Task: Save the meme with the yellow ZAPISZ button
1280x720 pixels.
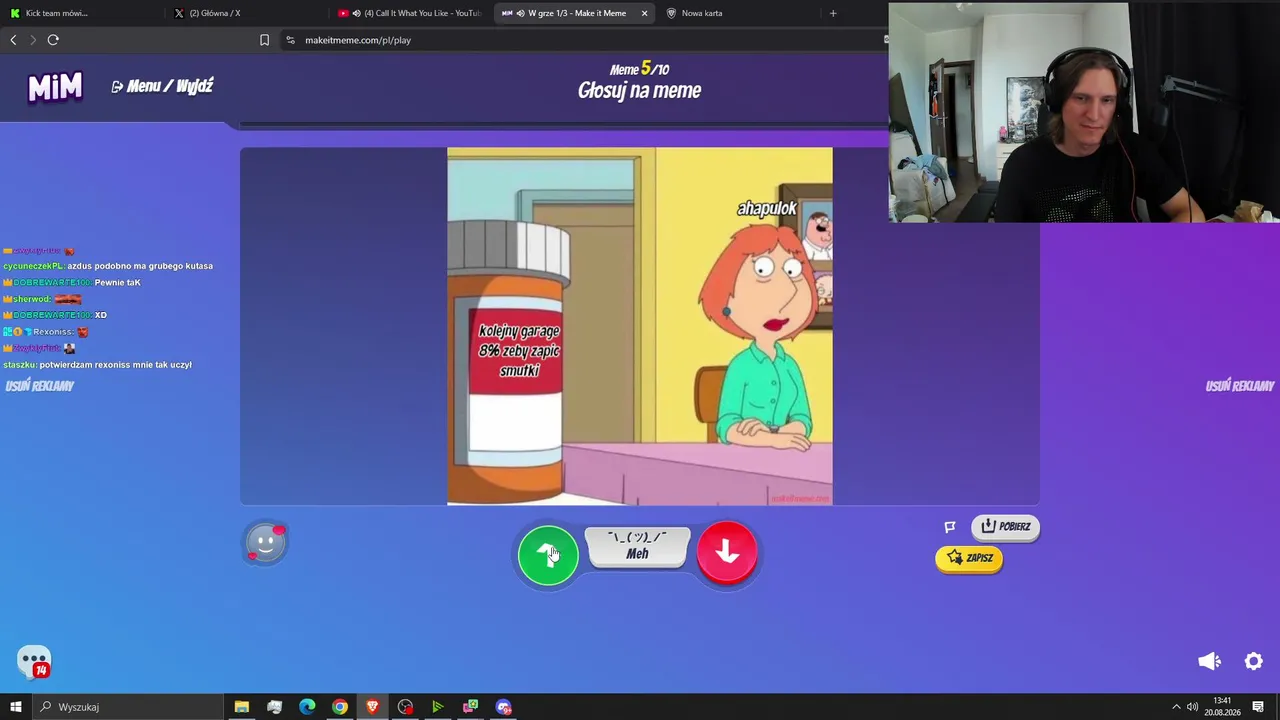Action: point(969,558)
